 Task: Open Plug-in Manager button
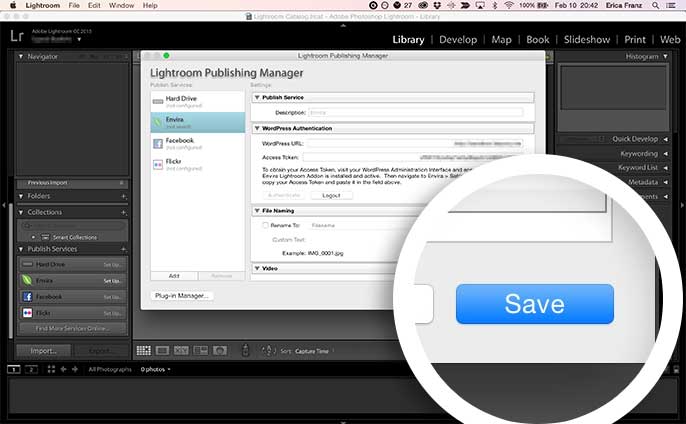[182, 295]
